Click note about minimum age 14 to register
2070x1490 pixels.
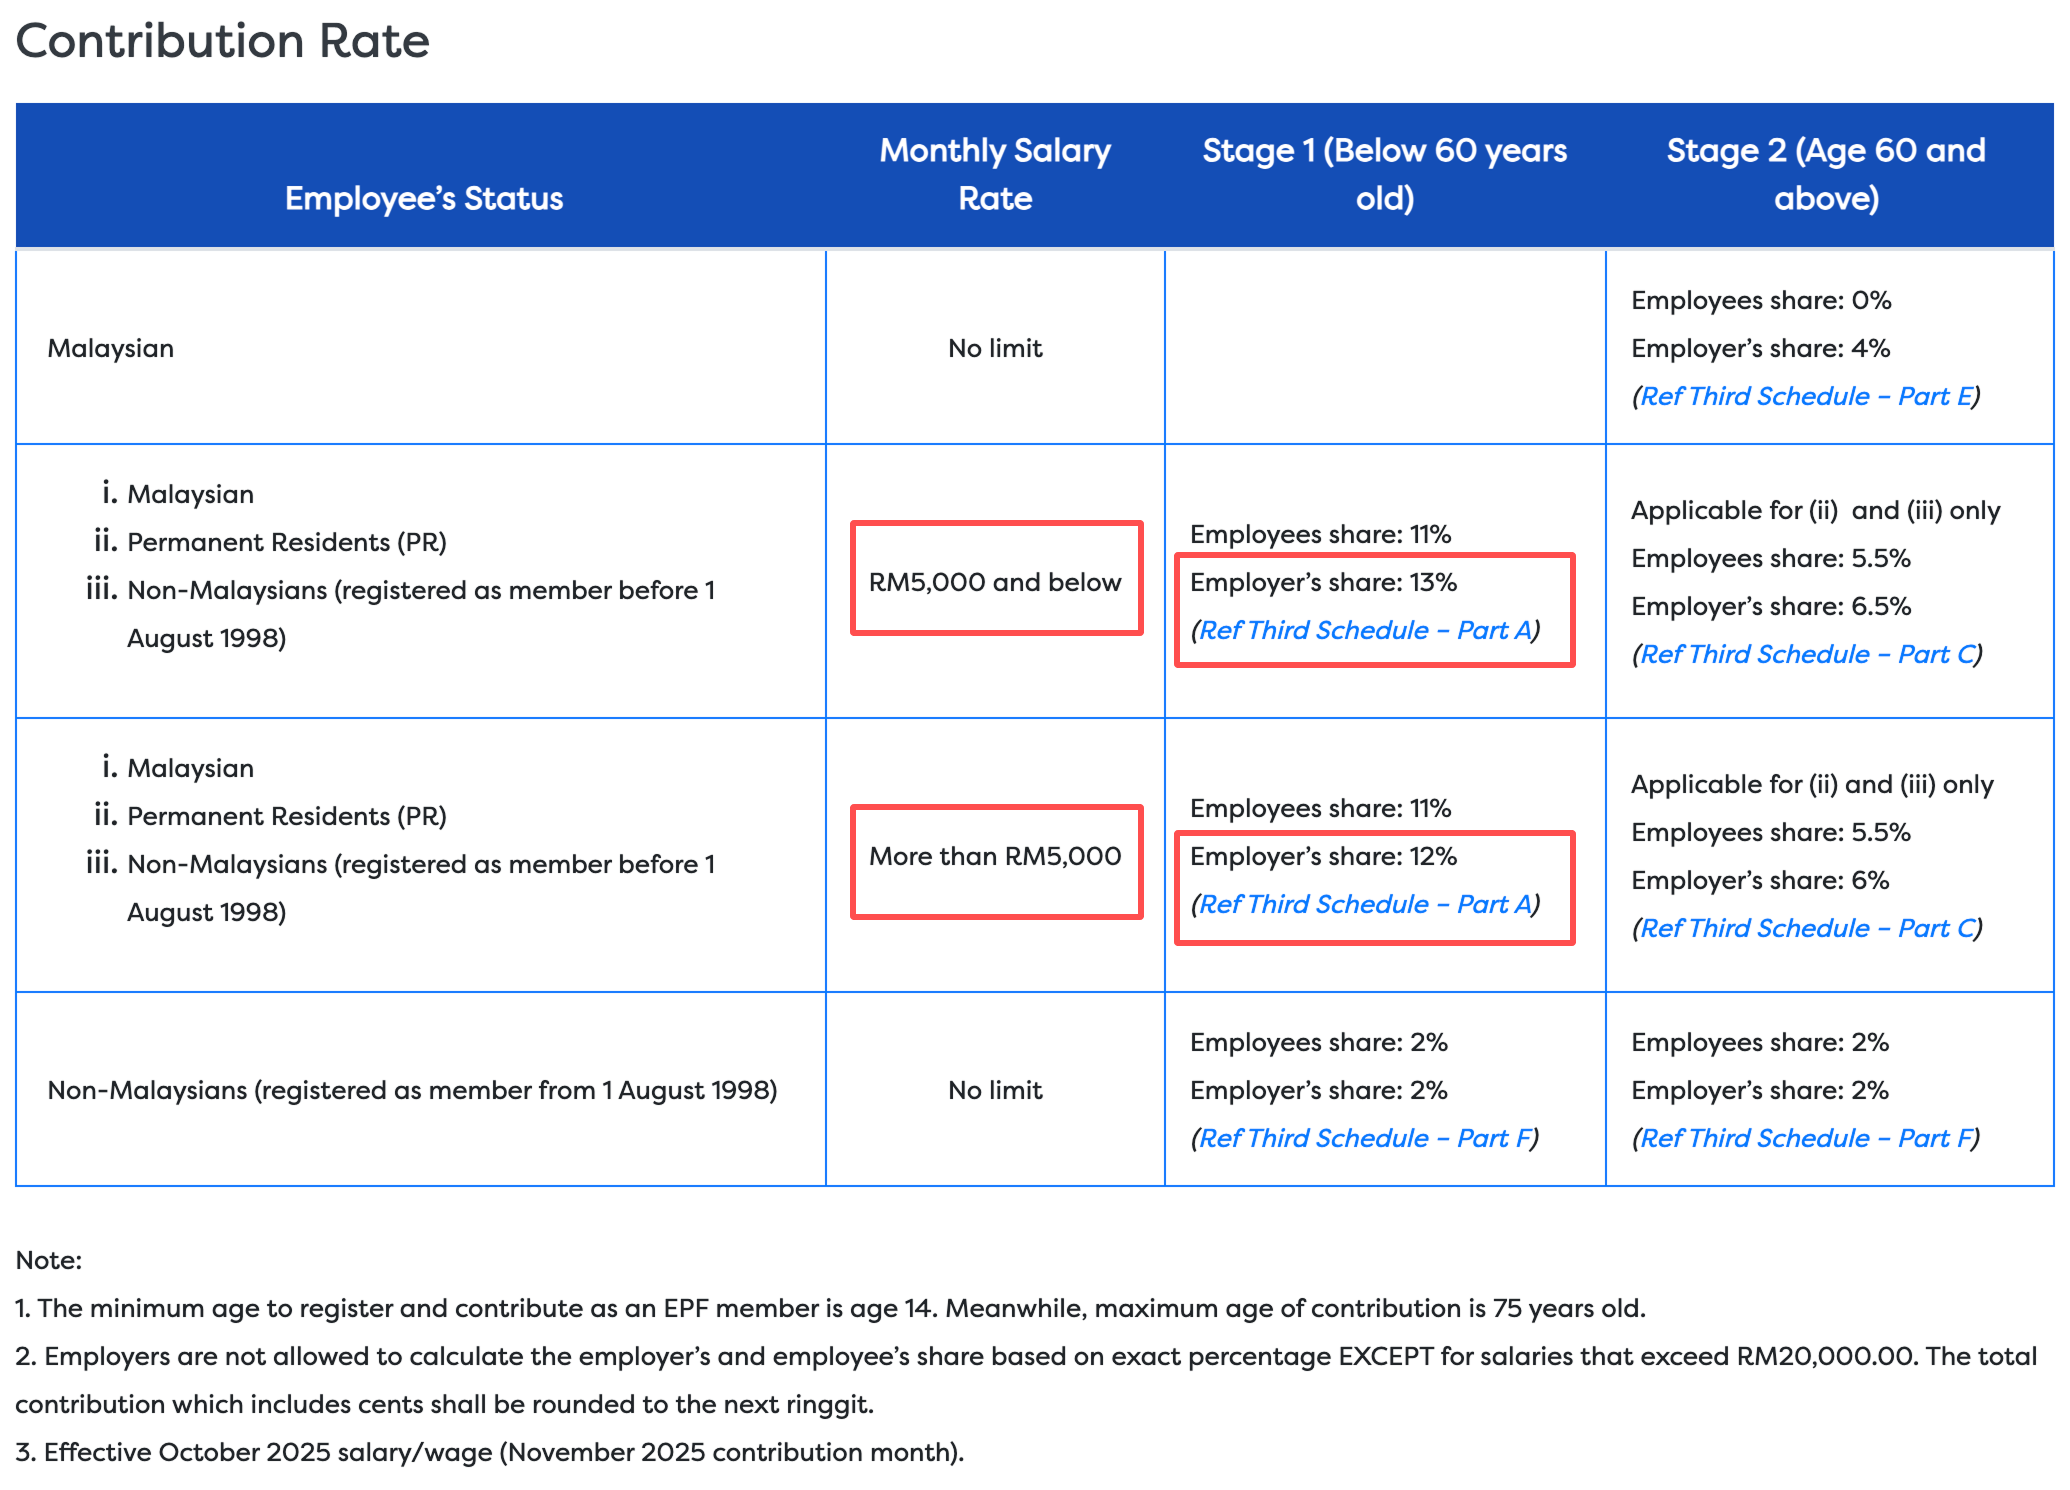[830, 1308]
